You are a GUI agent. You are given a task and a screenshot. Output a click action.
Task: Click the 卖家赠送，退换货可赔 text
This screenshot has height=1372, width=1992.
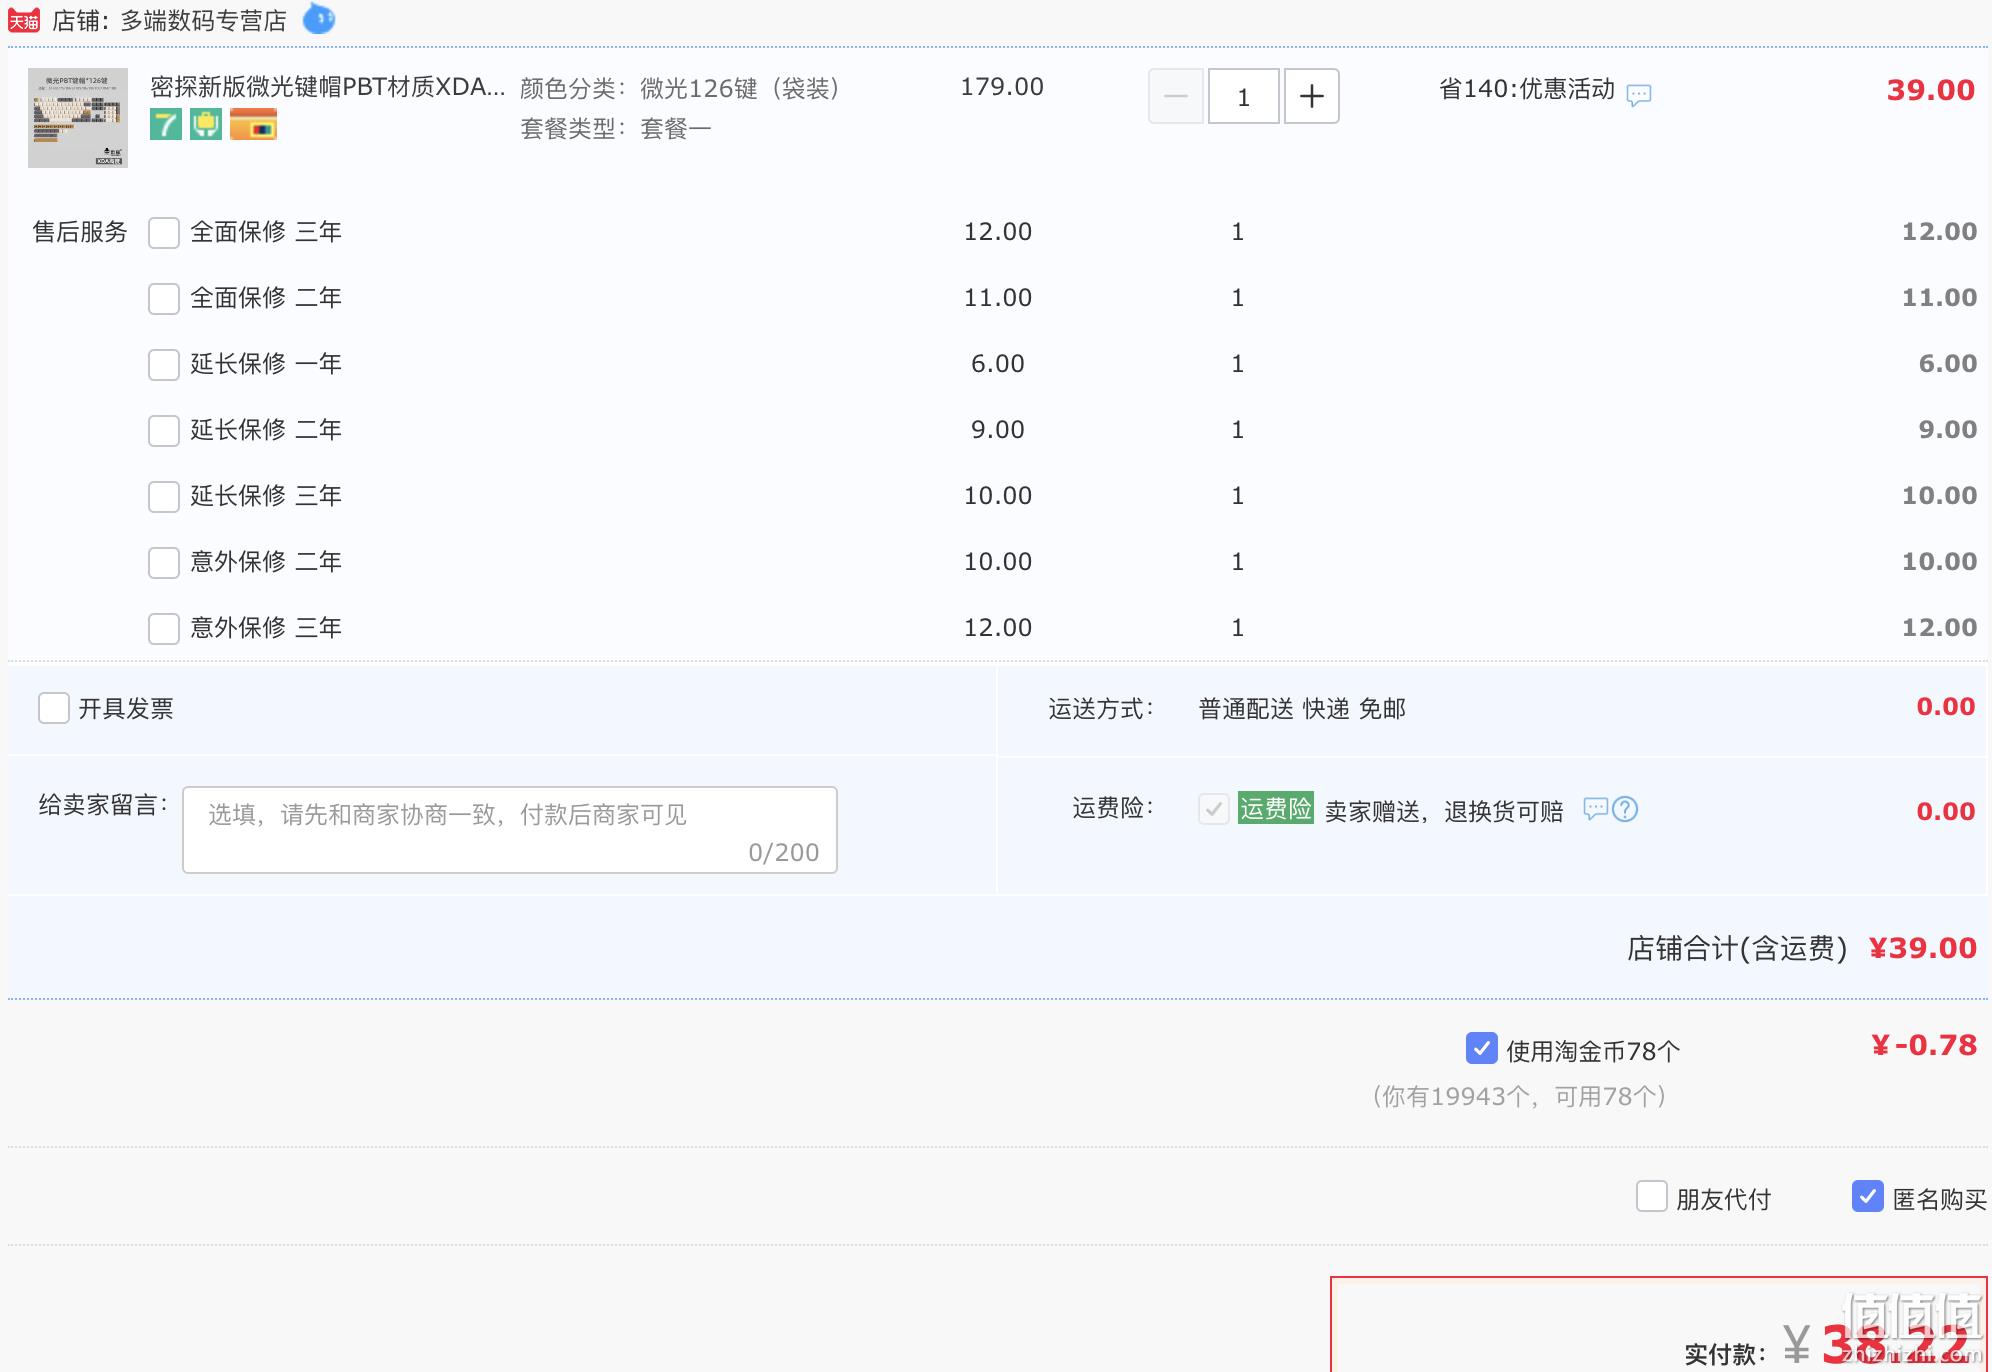(1444, 811)
